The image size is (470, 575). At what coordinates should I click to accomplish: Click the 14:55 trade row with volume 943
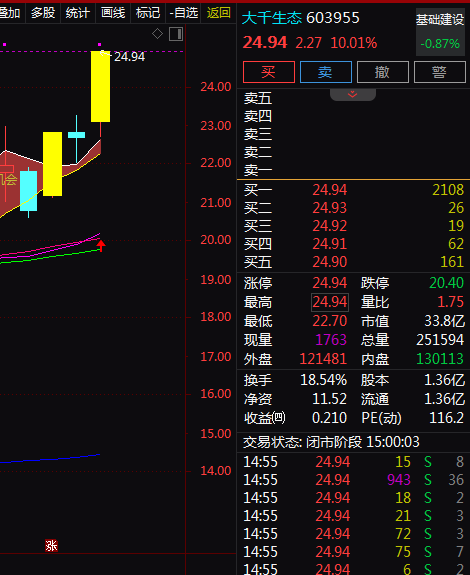(354, 480)
